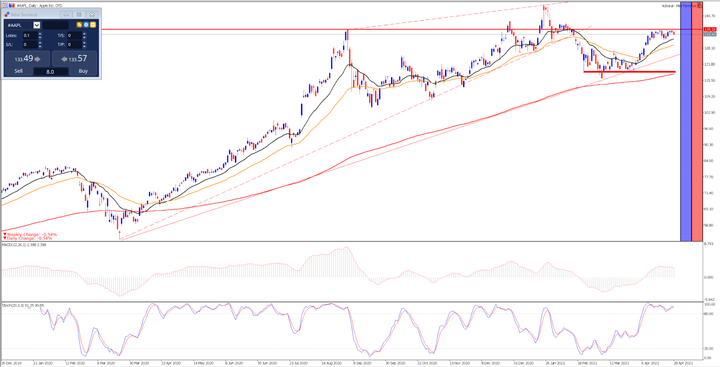Click the blue vertical bar on chart right
Image resolution: width=720 pixels, height=367 pixels.
[686, 122]
